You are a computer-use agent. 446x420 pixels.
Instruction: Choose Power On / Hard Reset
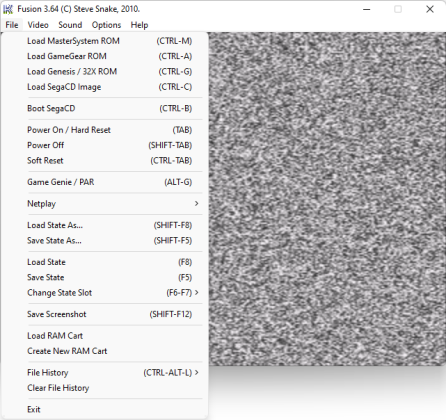[105, 130]
